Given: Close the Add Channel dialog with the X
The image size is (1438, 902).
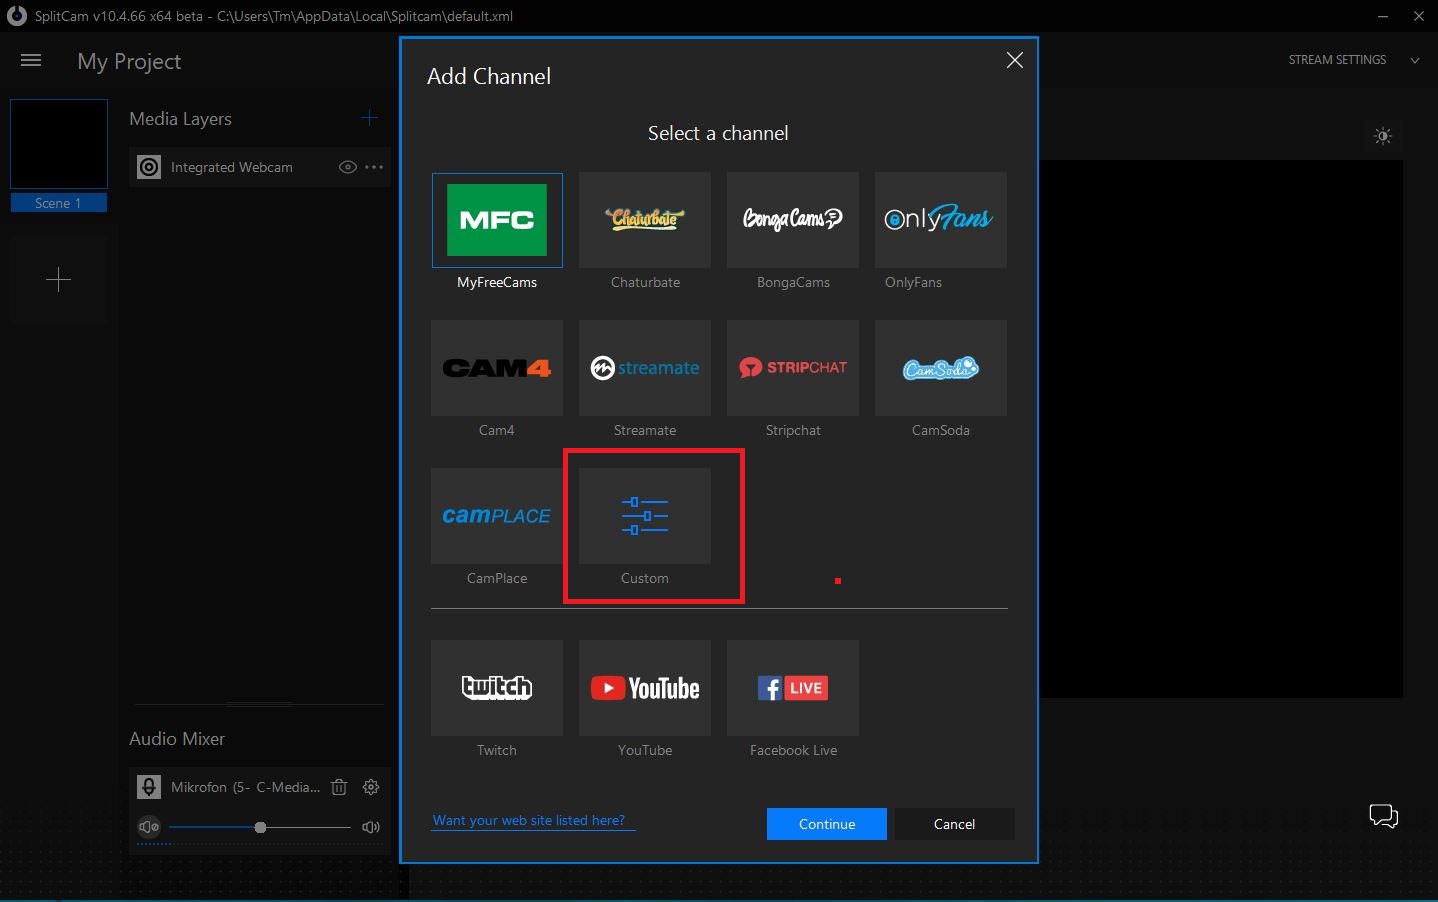Looking at the screenshot, I should coord(1014,60).
